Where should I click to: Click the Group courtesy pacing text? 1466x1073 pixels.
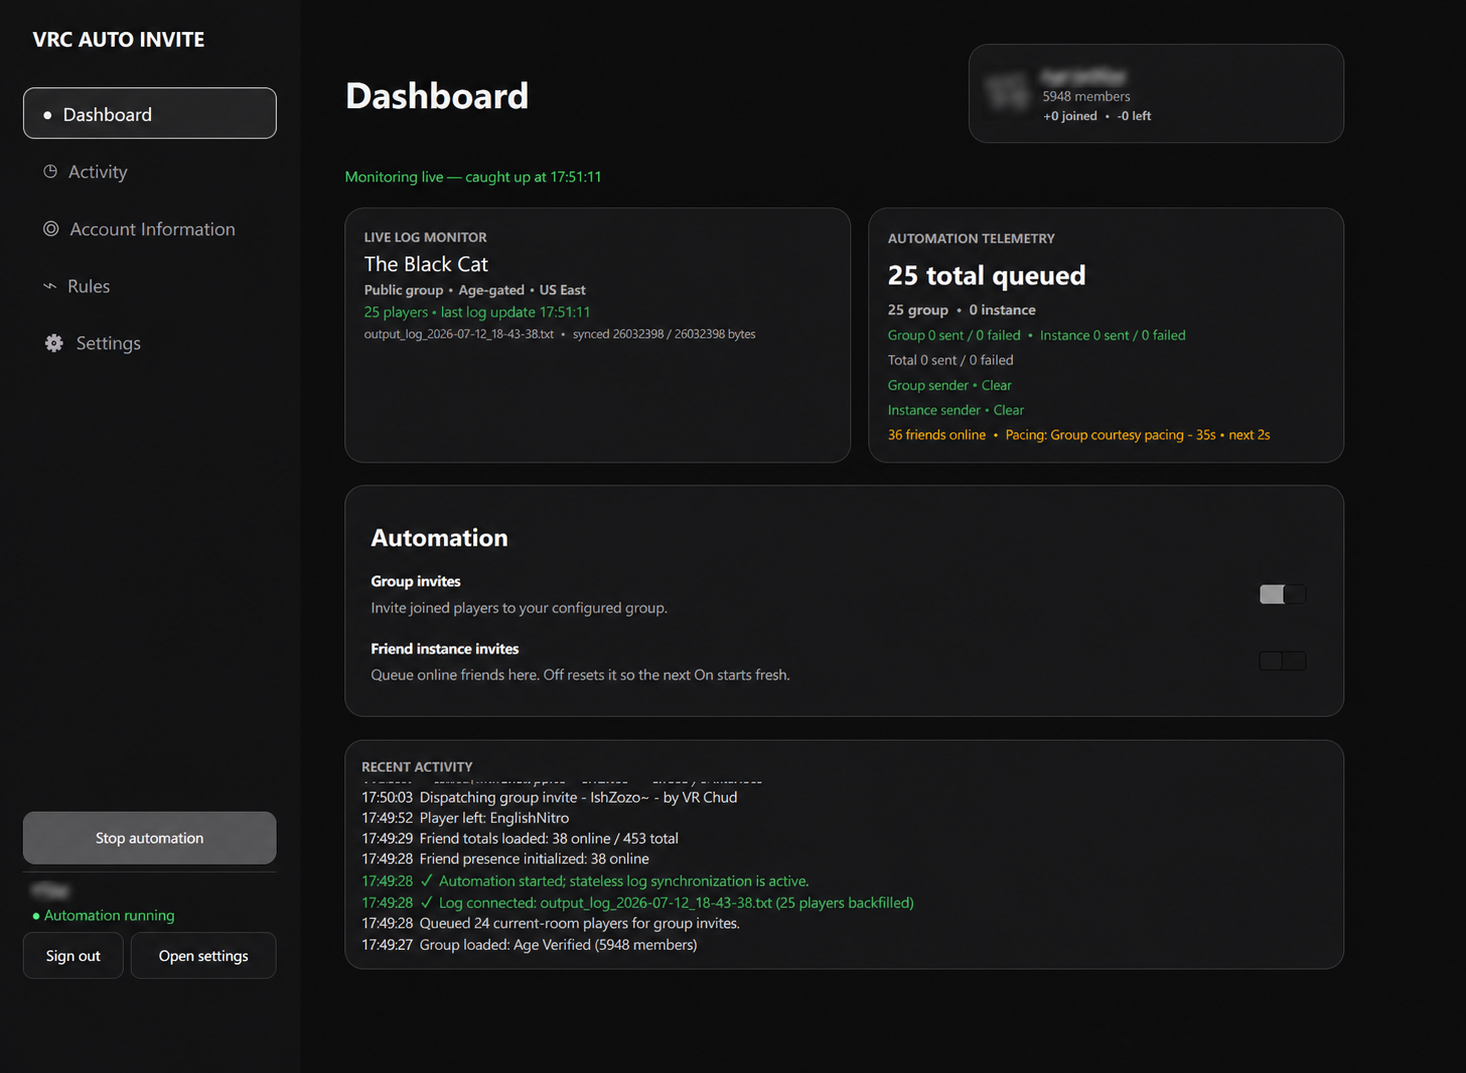(1138, 435)
